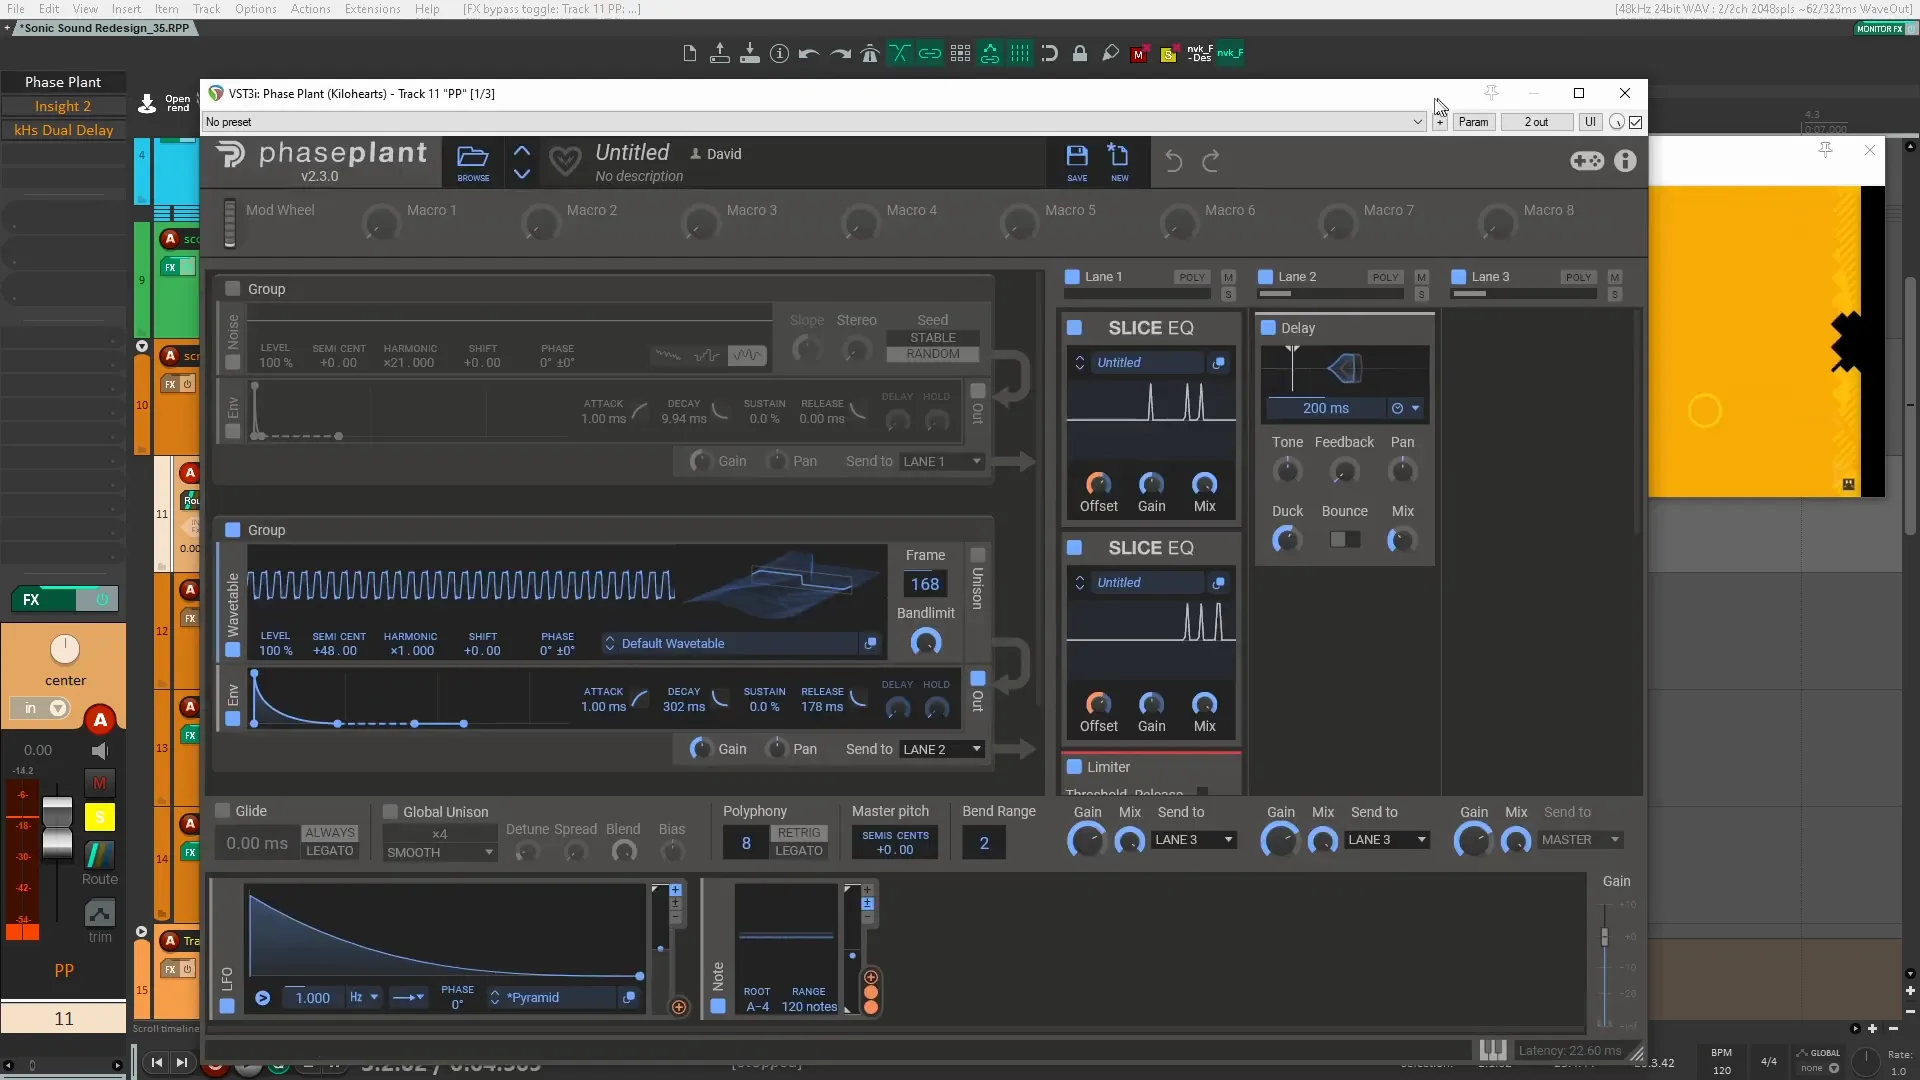Open Default Wavetable selector

tap(730, 643)
